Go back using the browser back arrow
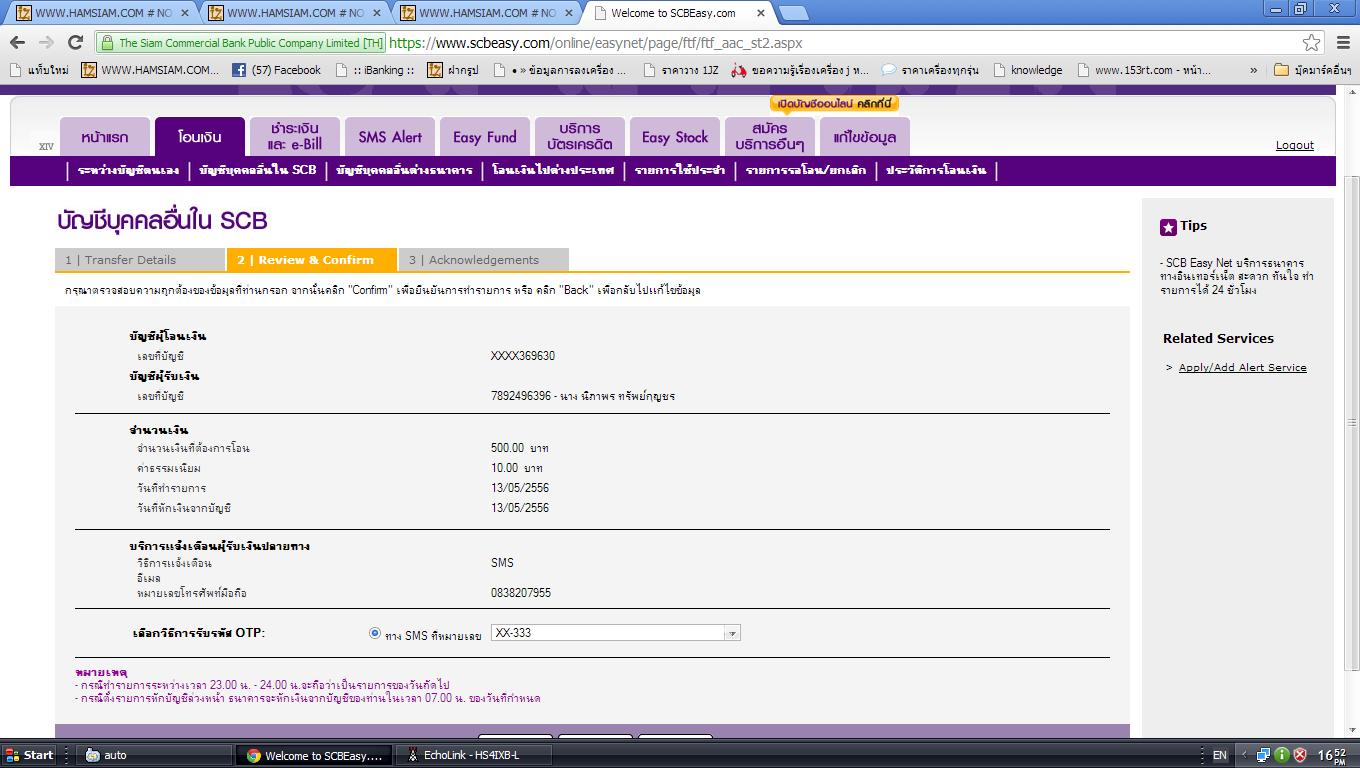The height and width of the screenshot is (768, 1360). tap(17, 43)
